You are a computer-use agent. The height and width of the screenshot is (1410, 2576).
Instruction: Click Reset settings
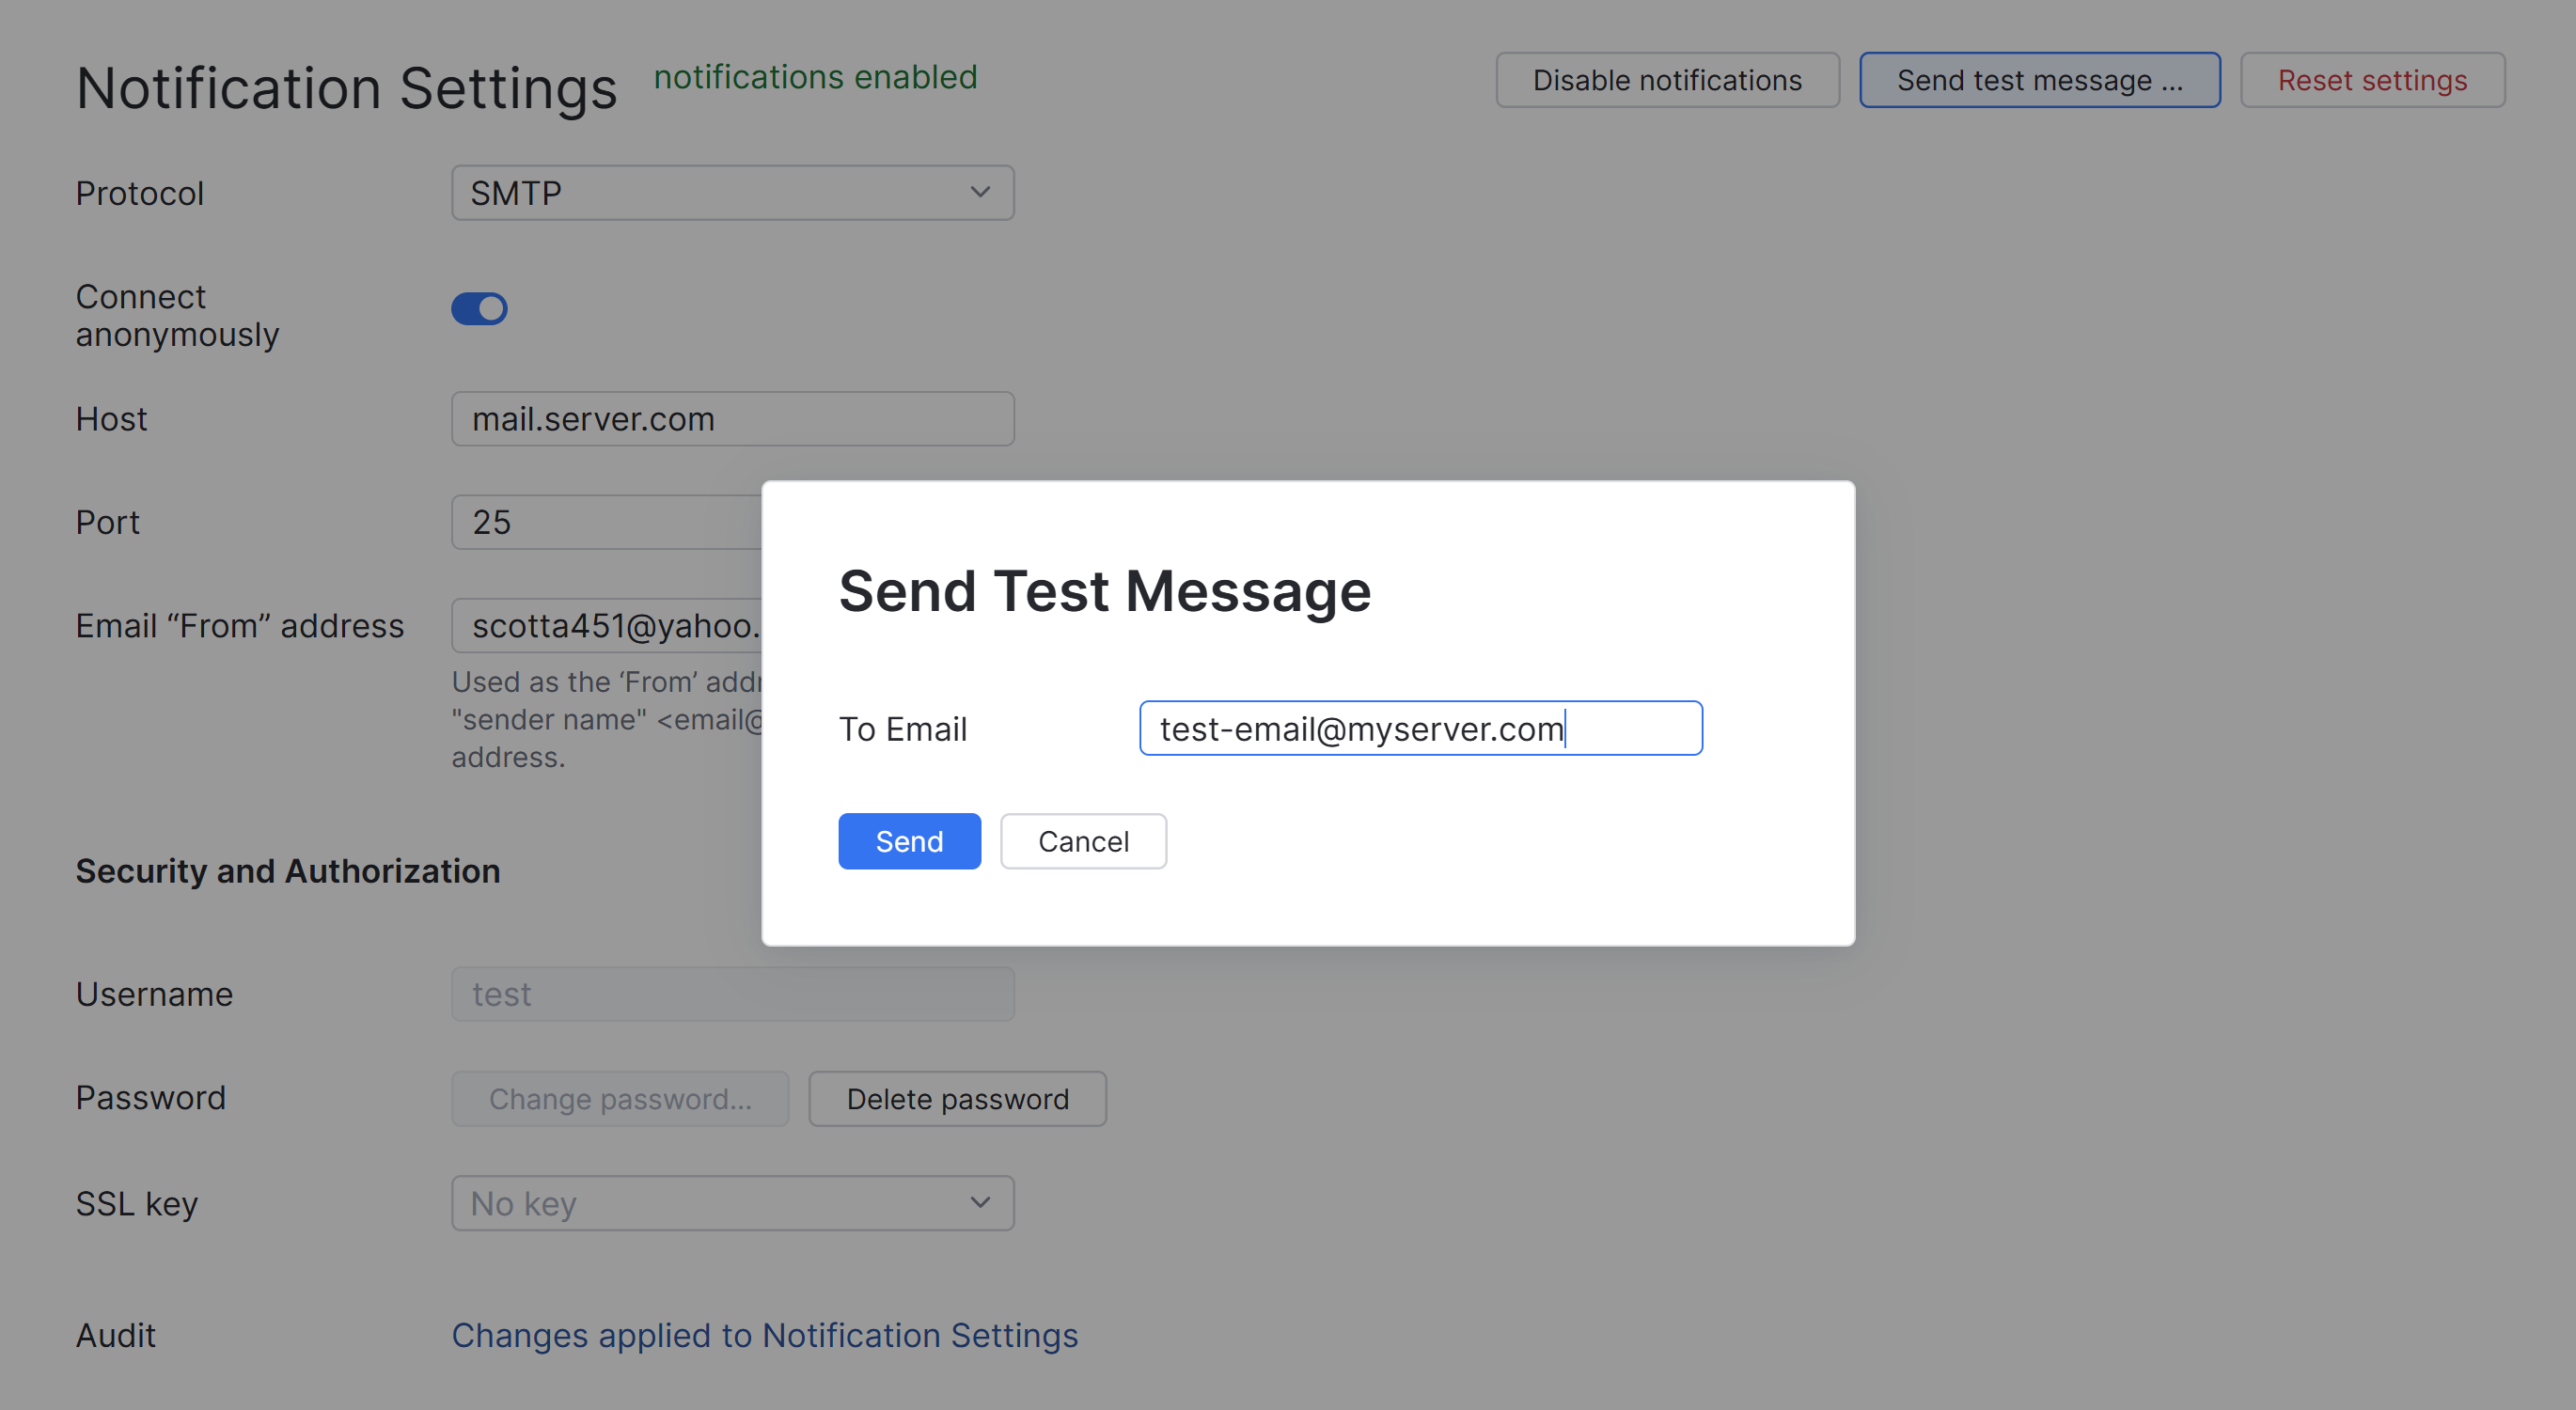pos(2371,80)
